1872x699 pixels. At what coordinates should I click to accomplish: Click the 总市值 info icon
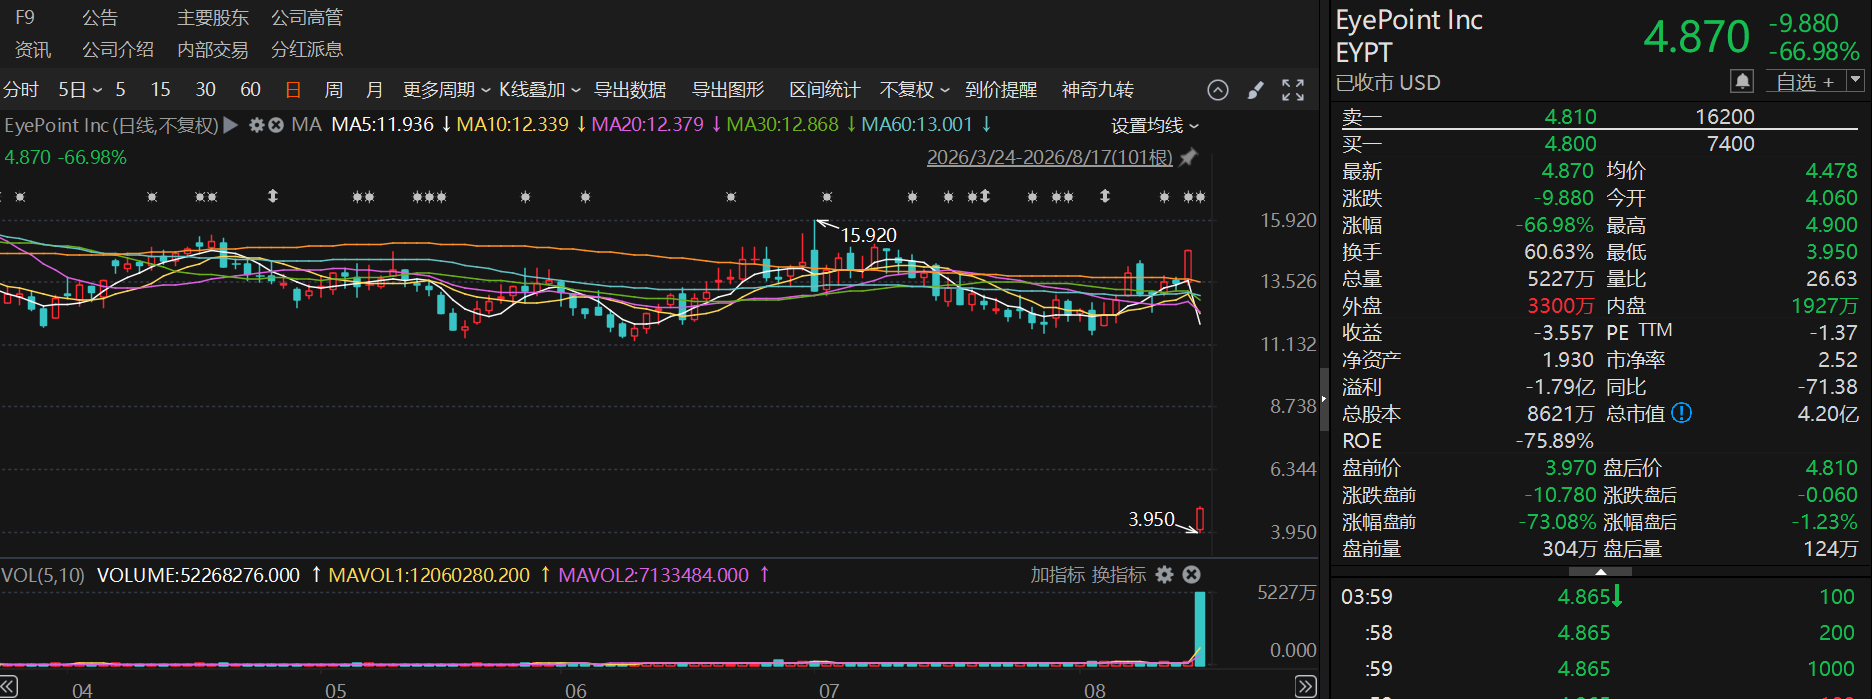1682,413
